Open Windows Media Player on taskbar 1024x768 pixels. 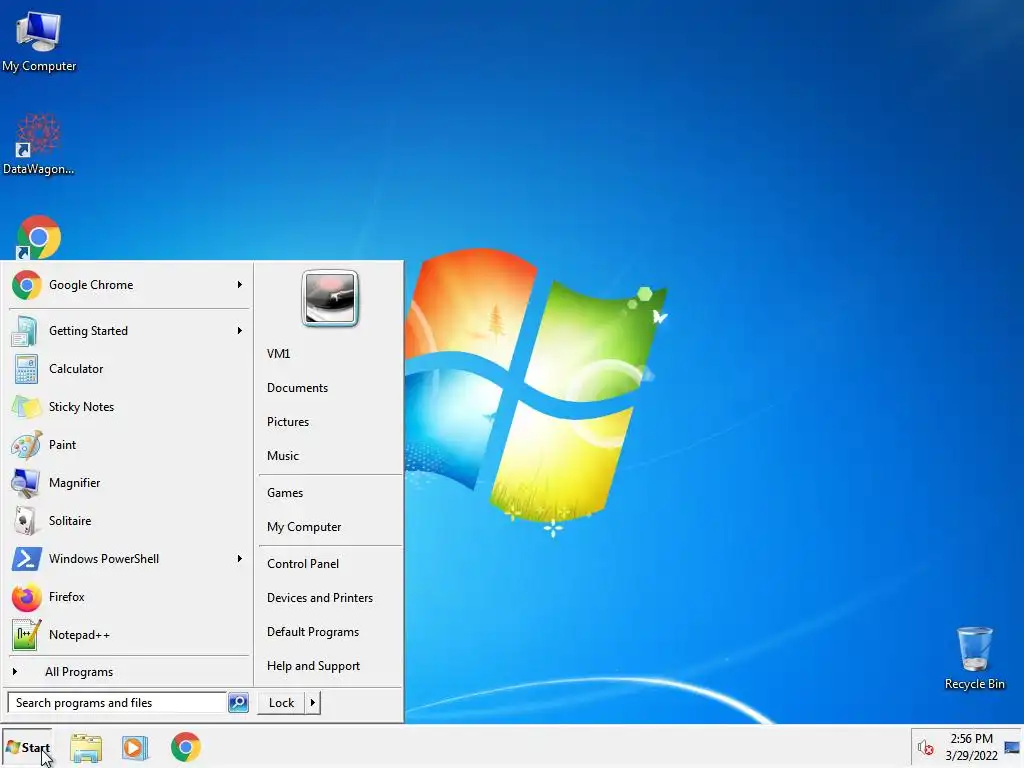coord(135,747)
